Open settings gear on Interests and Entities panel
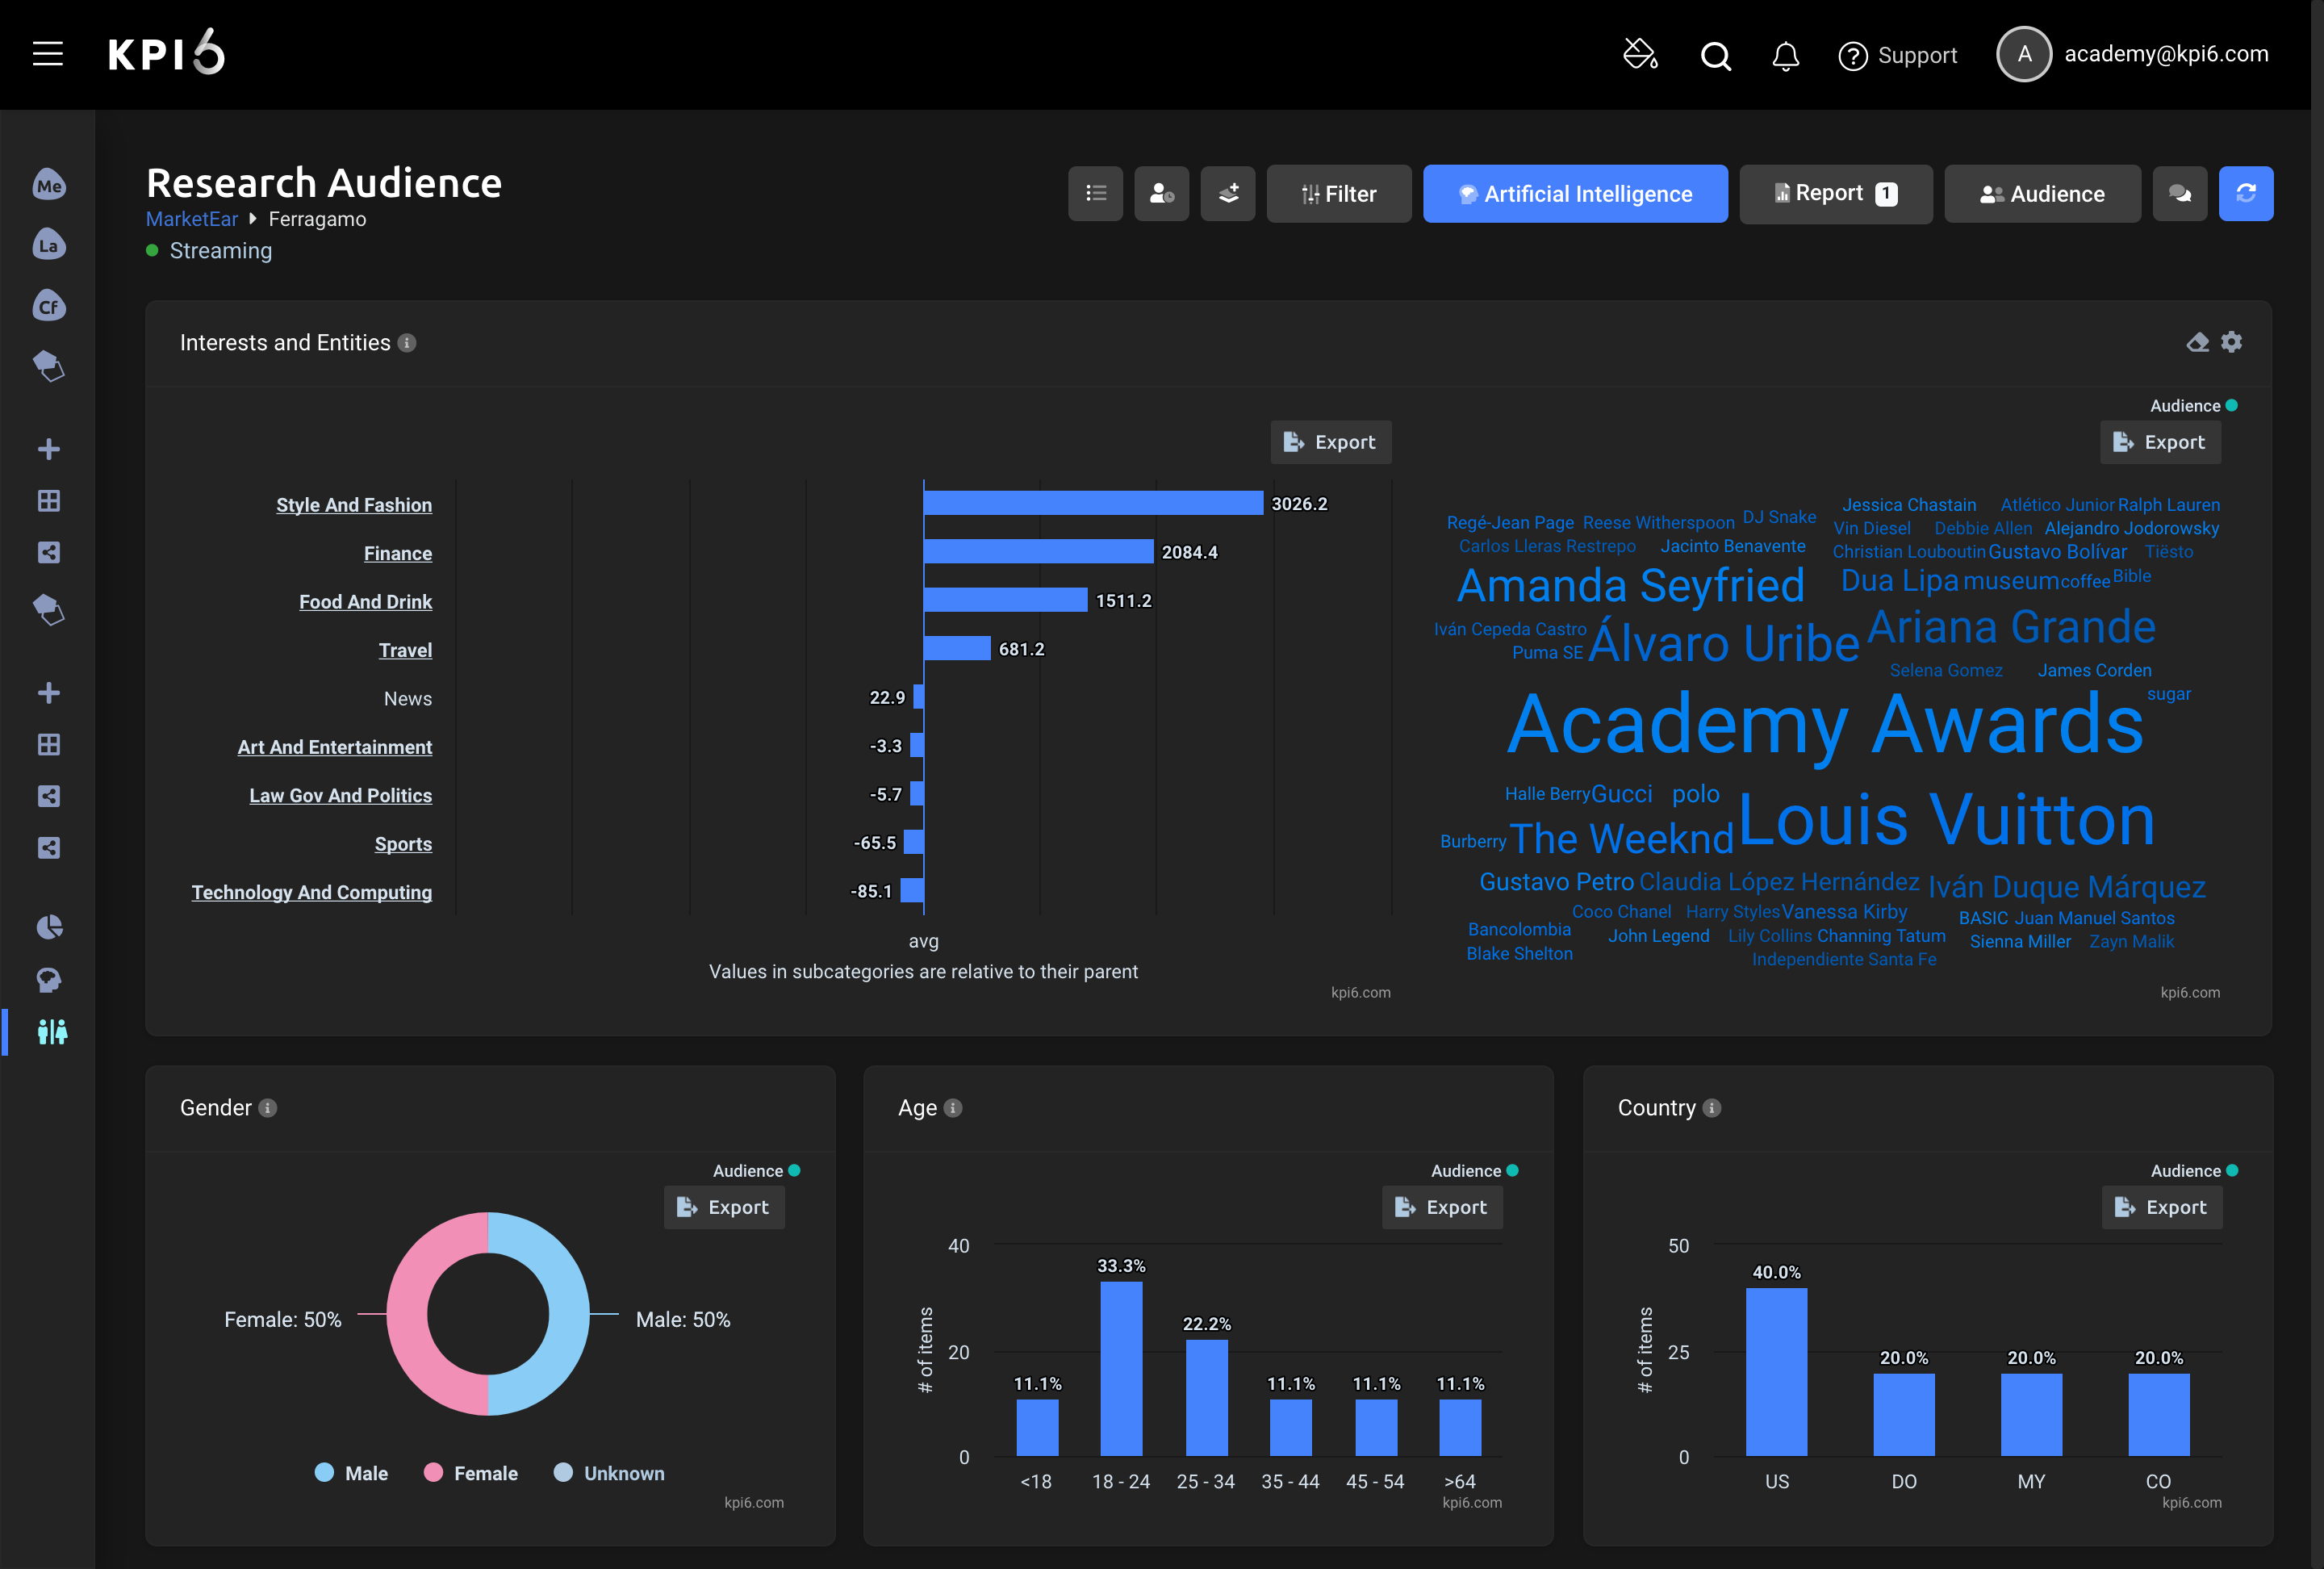2324x1569 pixels. point(2232,342)
